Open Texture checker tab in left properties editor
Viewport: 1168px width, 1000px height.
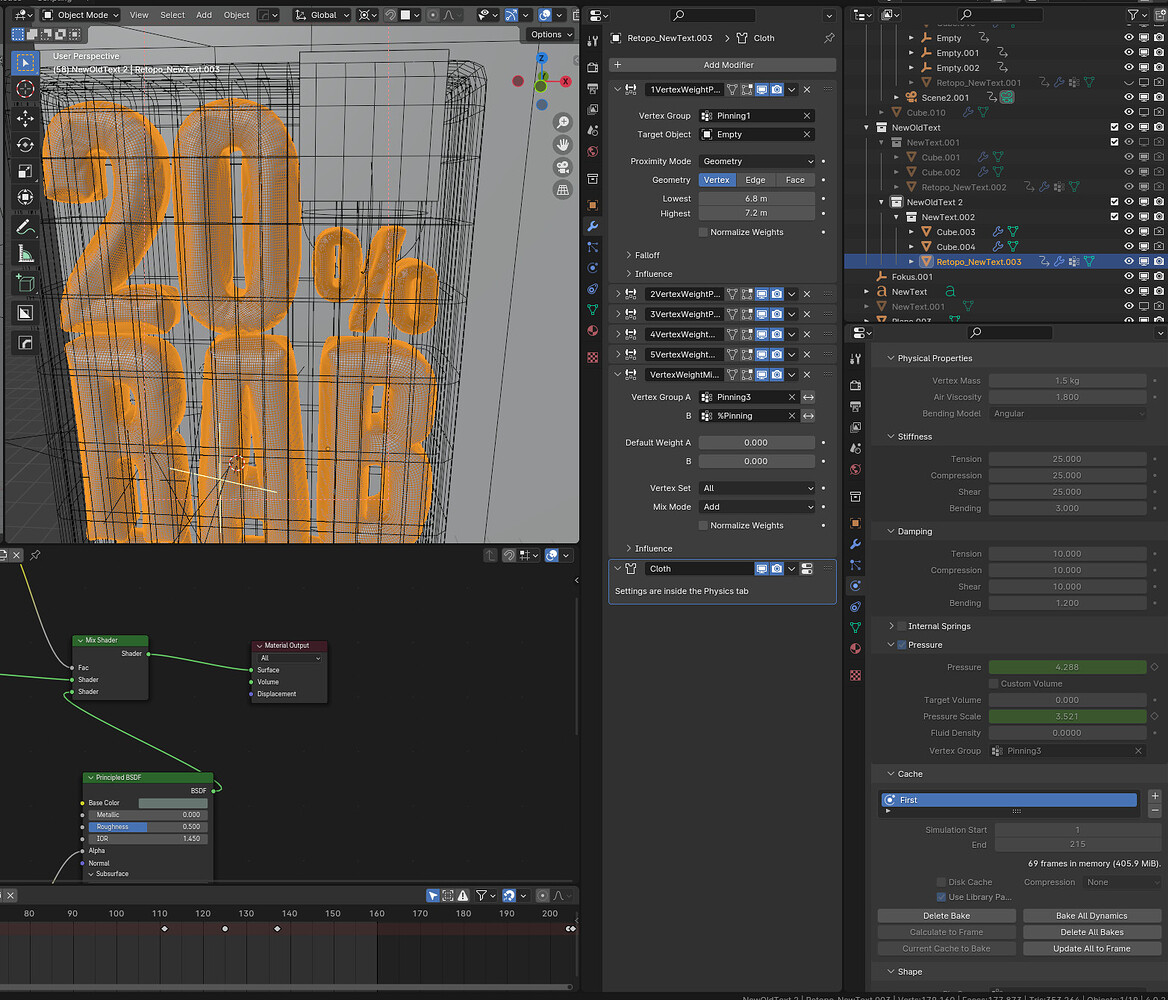(x=593, y=358)
